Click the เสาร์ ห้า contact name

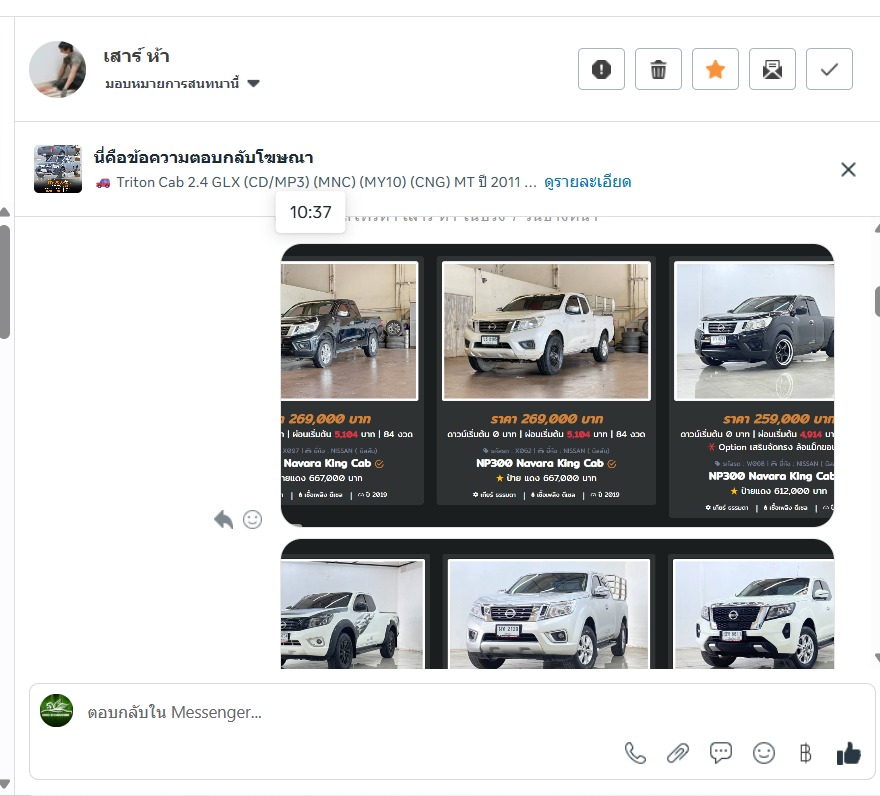point(136,56)
